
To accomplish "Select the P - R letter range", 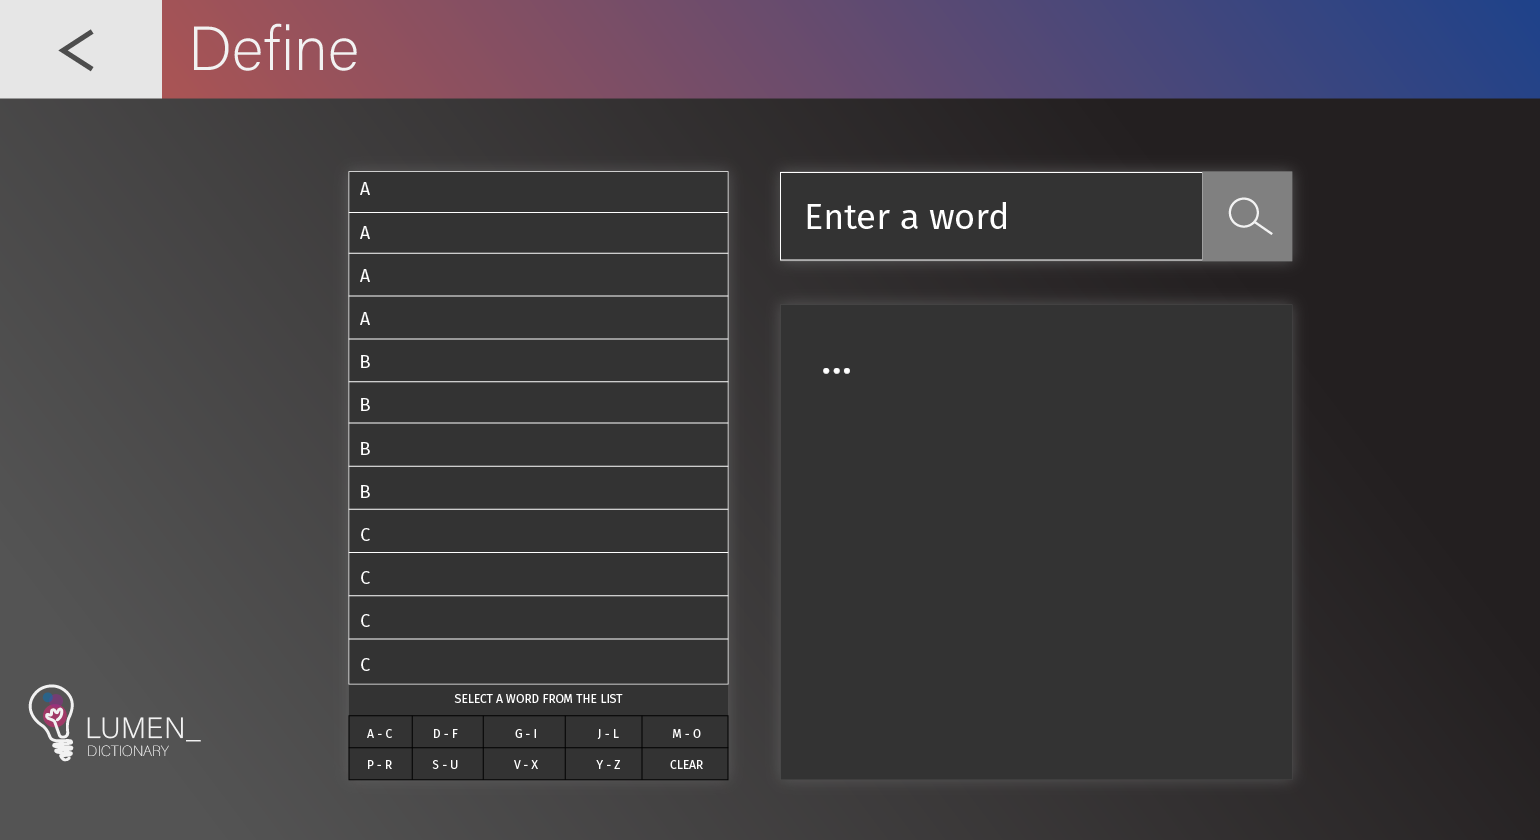I will tap(380, 764).
